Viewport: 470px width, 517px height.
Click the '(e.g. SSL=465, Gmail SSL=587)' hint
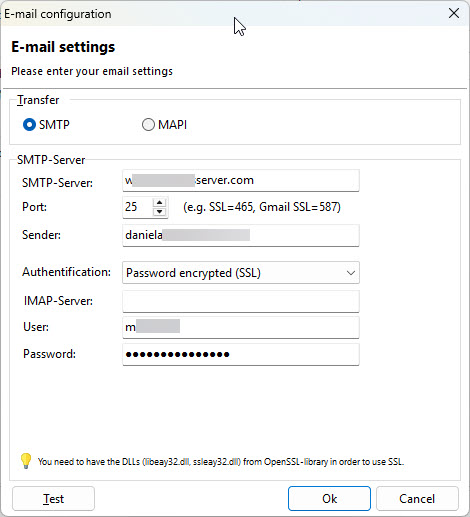[x=262, y=207]
